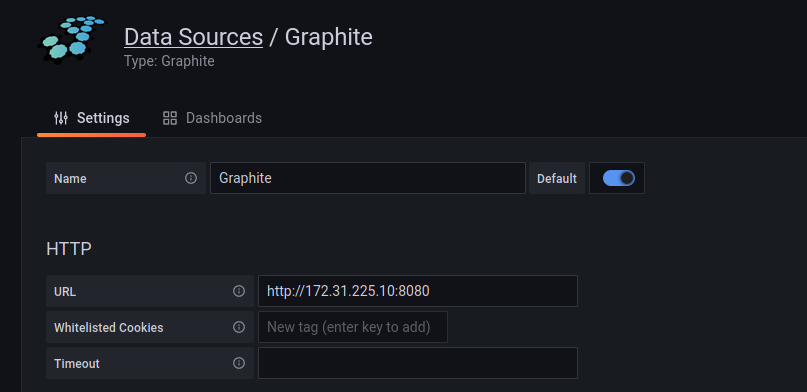This screenshot has height=392, width=807.
Task: Click into the URL input field
Action: (x=418, y=291)
